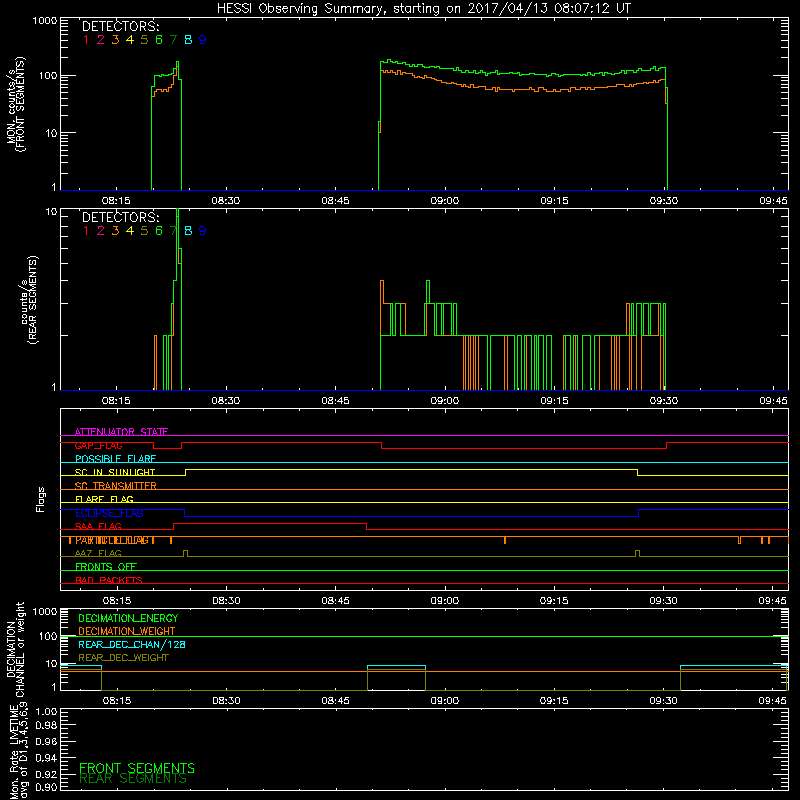
Task: Click the REAR_DEC_WEIGHT legend entry
Action: [123, 658]
